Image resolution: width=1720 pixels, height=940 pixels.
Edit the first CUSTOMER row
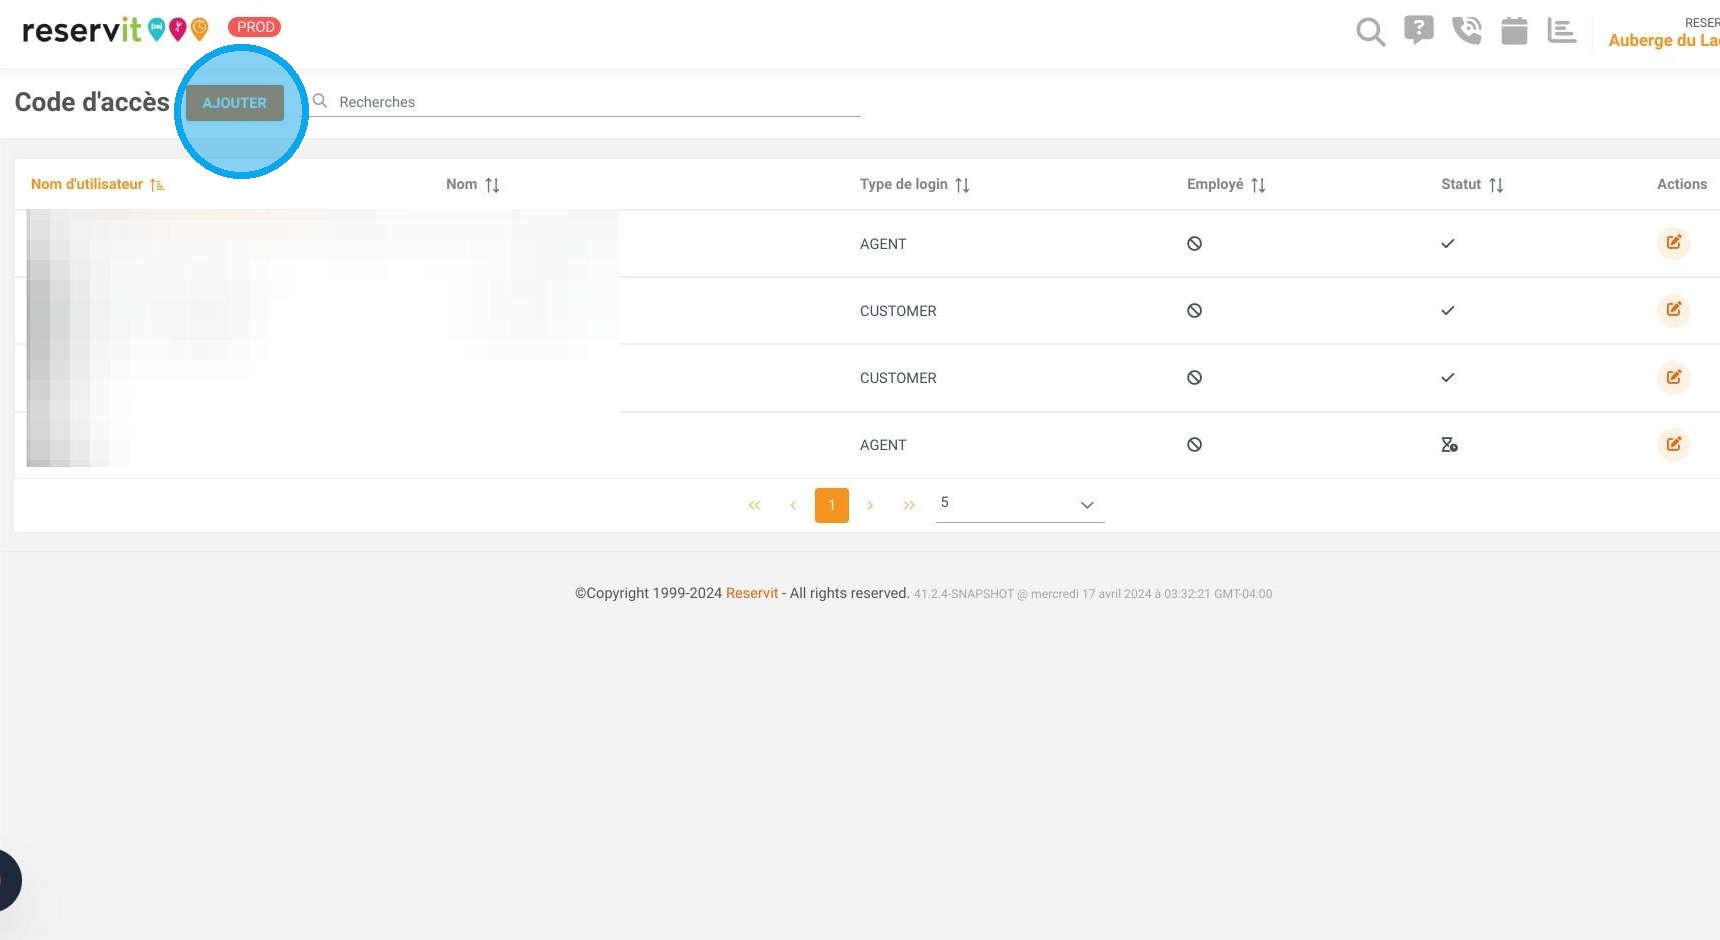click(x=1673, y=310)
